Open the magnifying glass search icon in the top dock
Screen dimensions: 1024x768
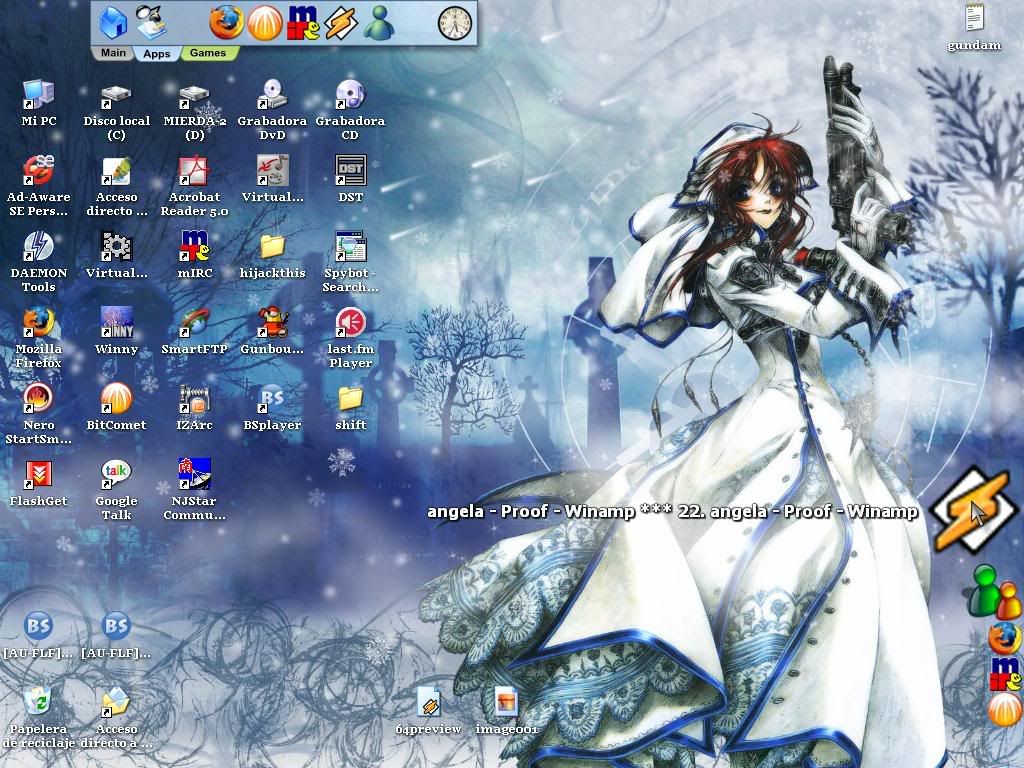[151, 22]
